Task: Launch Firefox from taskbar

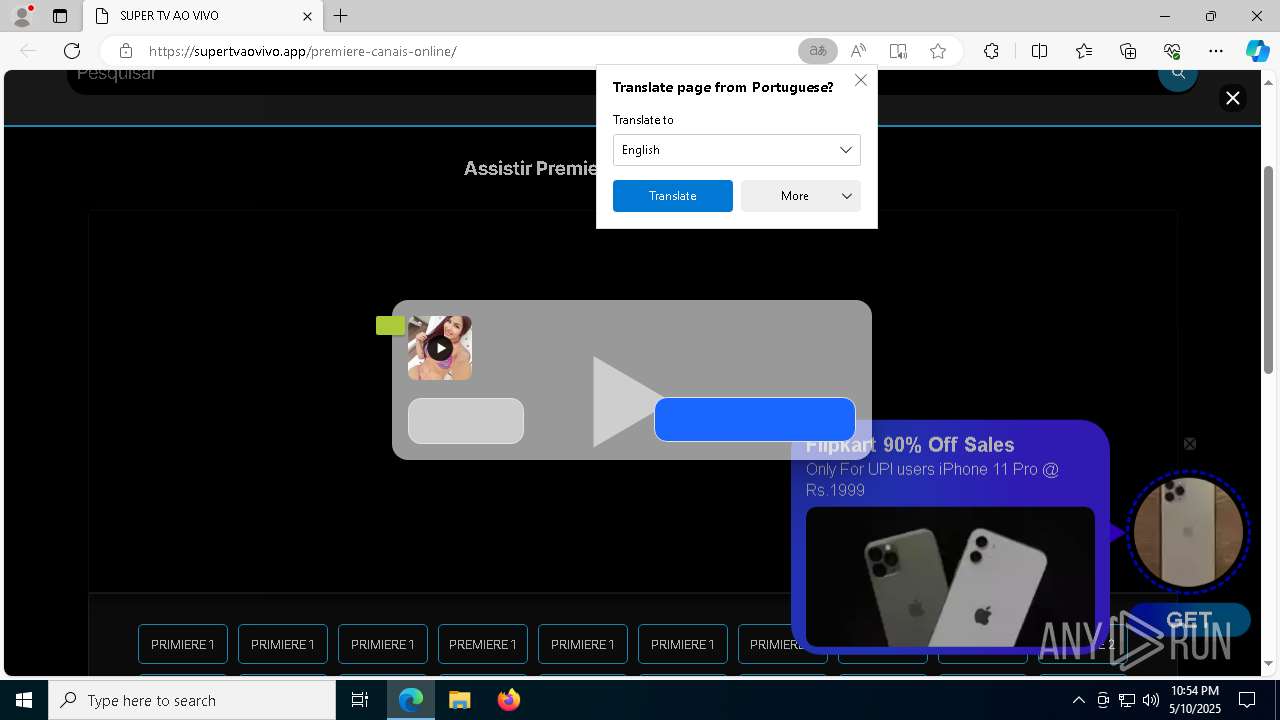Action: click(508, 700)
